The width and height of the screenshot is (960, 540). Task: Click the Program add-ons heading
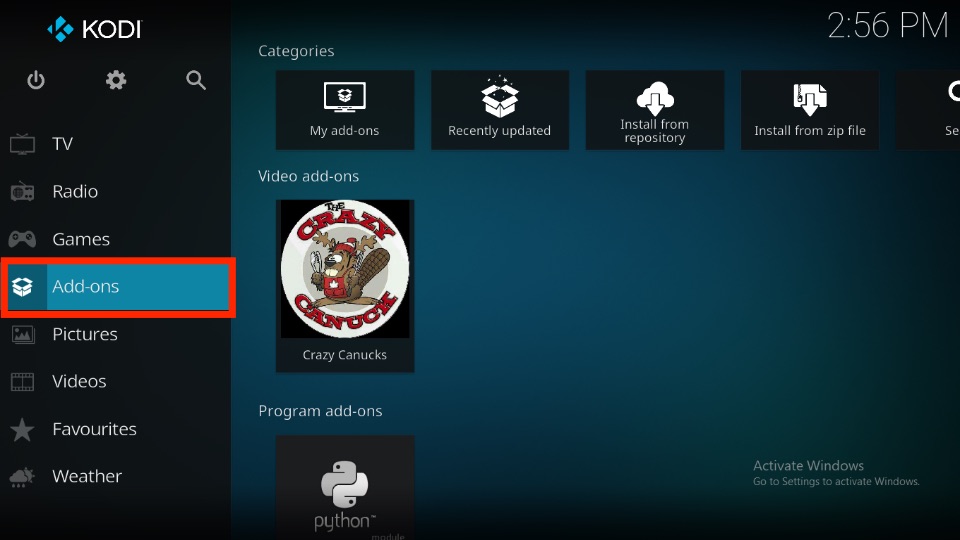(320, 411)
